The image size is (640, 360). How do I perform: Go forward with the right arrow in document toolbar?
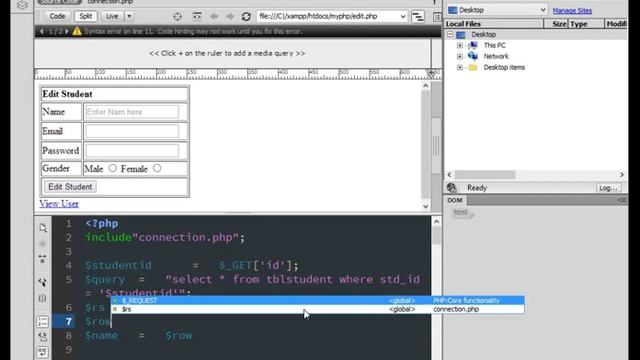pos(230,16)
